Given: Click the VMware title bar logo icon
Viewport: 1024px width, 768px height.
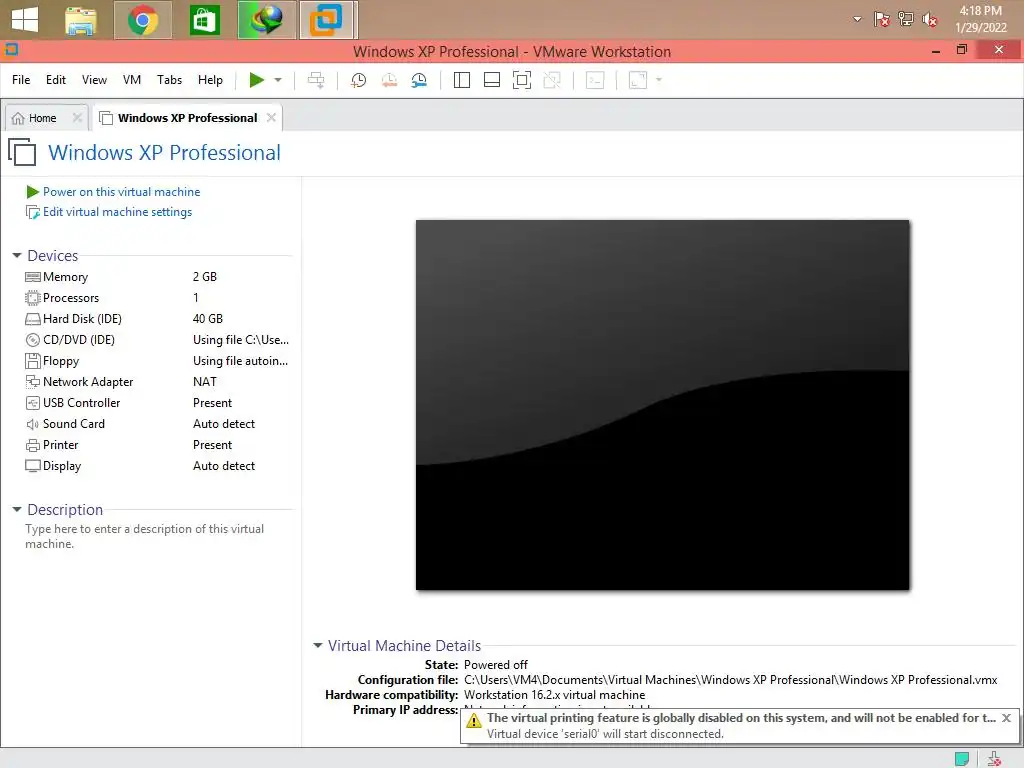Looking at the screenshot, I should click(11, 50).
